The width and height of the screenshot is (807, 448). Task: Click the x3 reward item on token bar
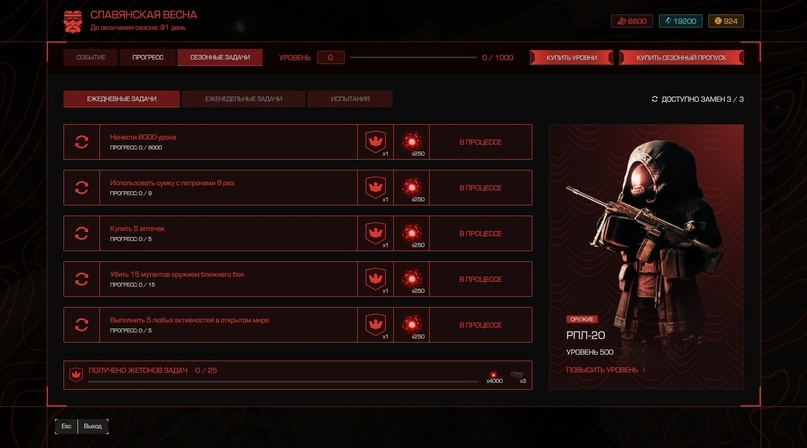coord(517,376)
